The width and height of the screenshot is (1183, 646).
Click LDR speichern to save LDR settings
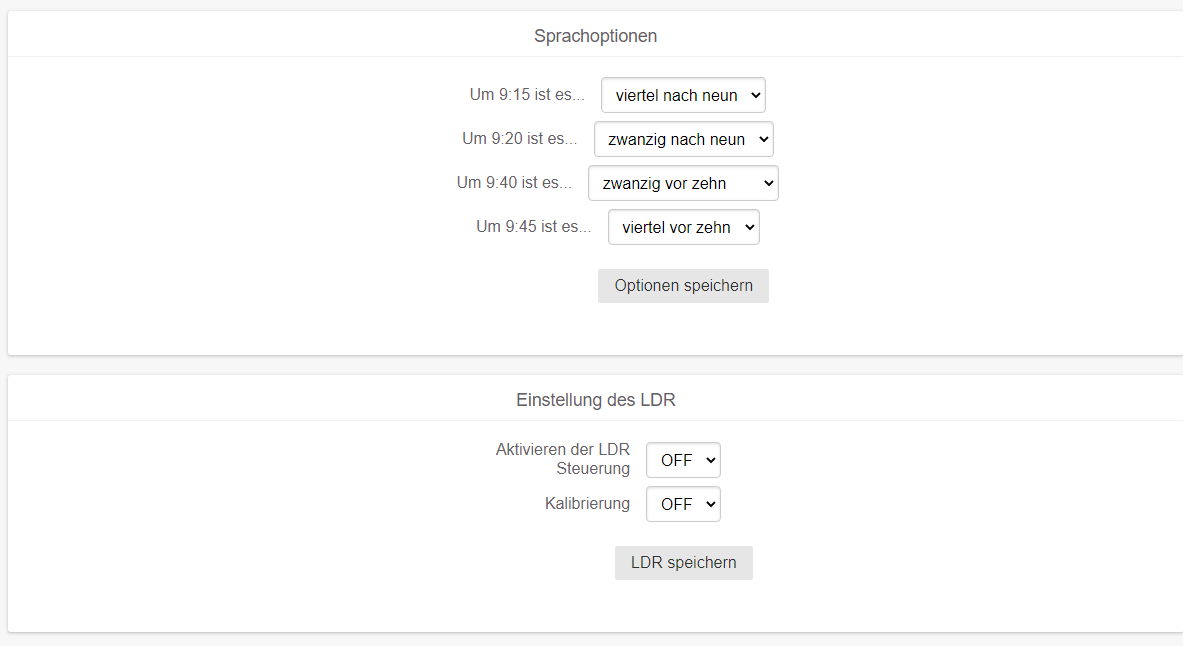[x=684, y=563]
